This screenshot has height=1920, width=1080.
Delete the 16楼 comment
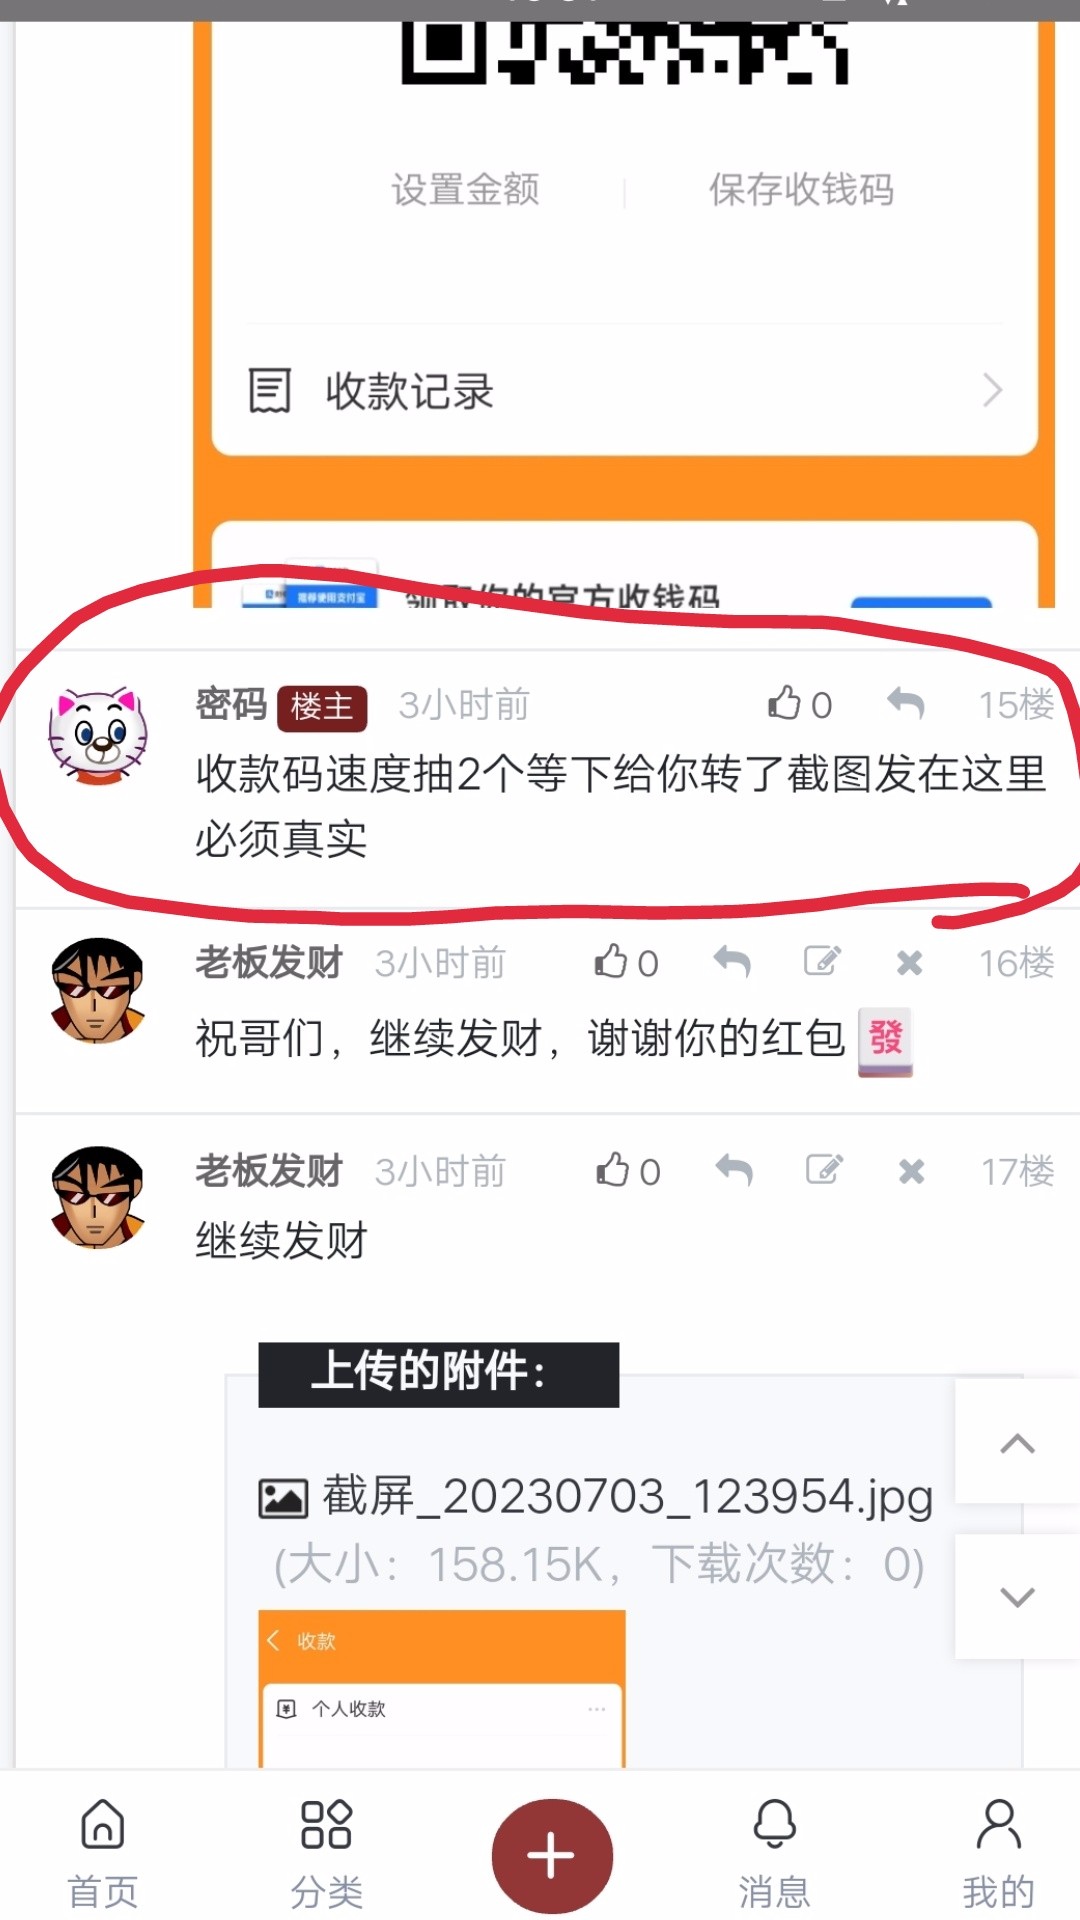(x=910, y=963)
